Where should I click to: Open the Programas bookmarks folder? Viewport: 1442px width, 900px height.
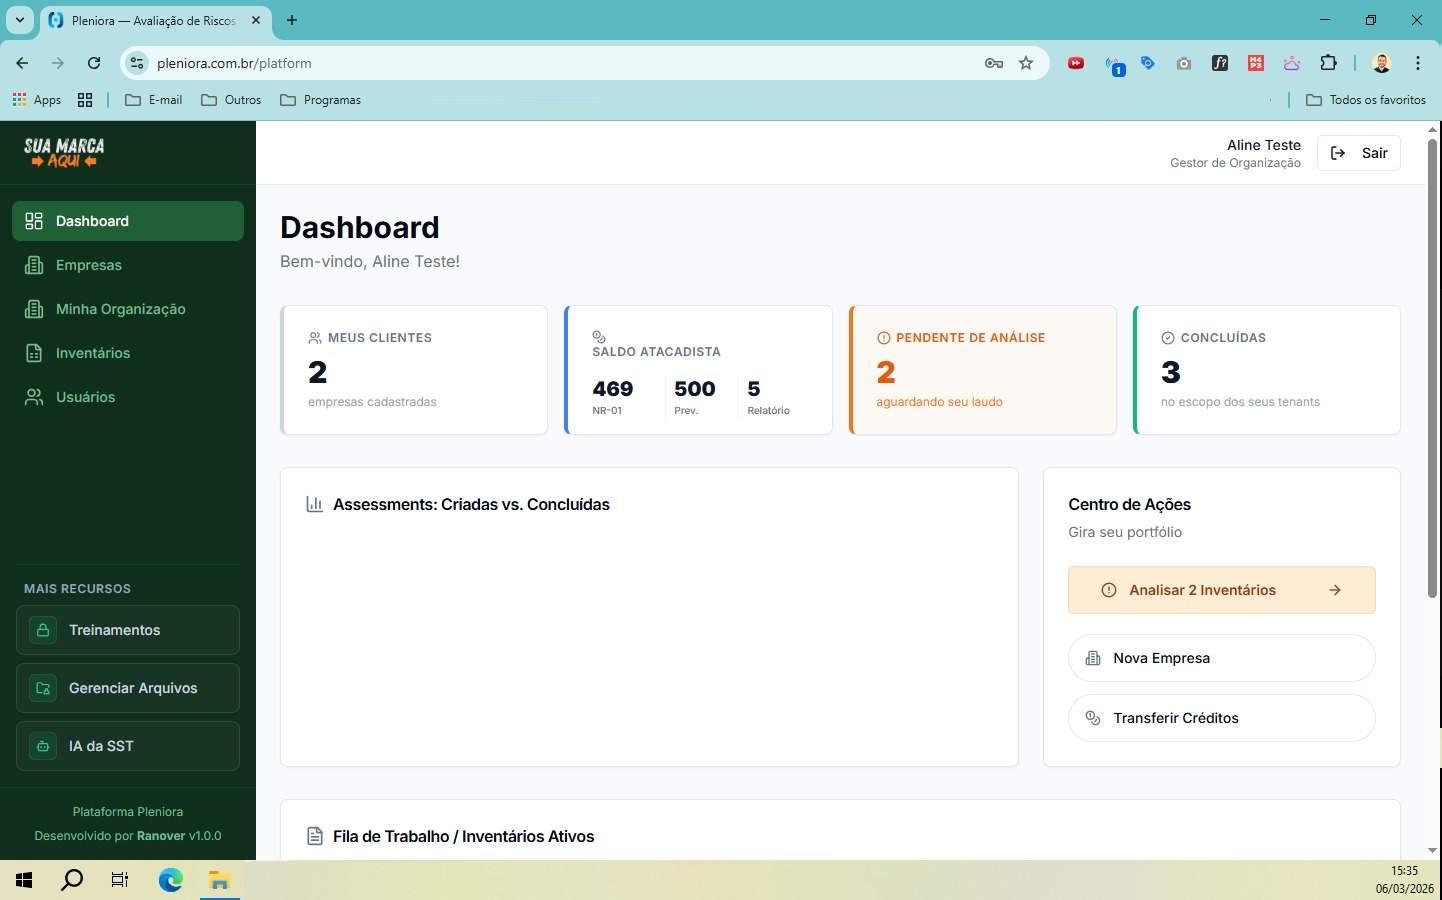pyautogui.click(x=321, y=99)
